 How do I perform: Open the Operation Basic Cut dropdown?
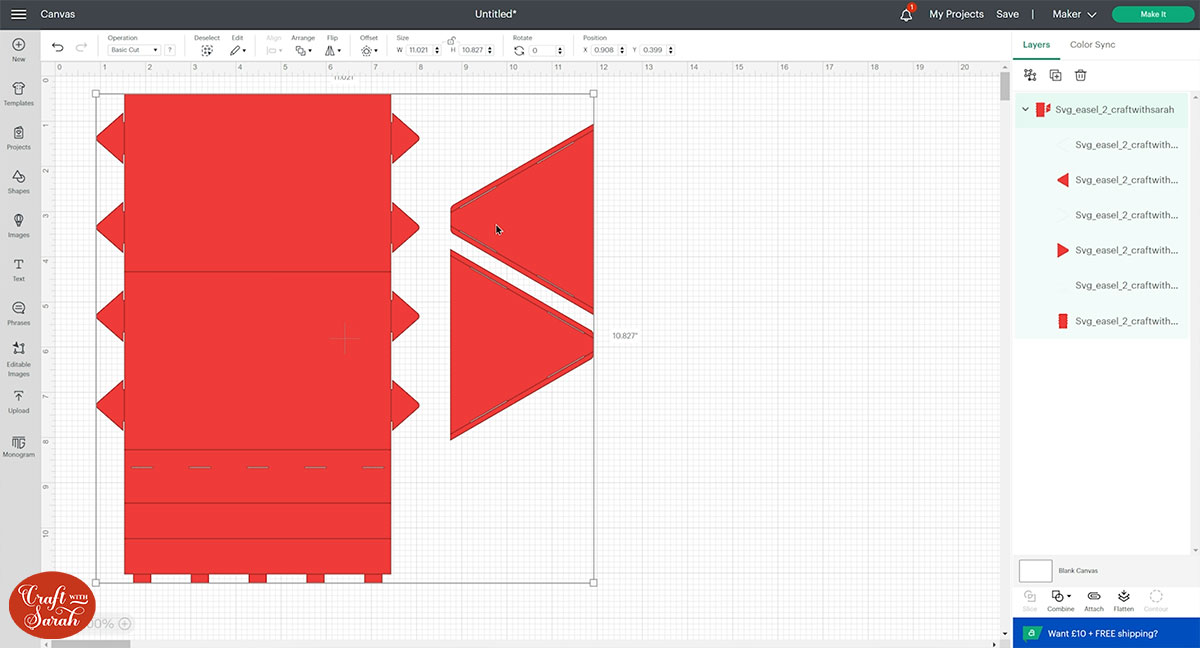coord(134,50)
